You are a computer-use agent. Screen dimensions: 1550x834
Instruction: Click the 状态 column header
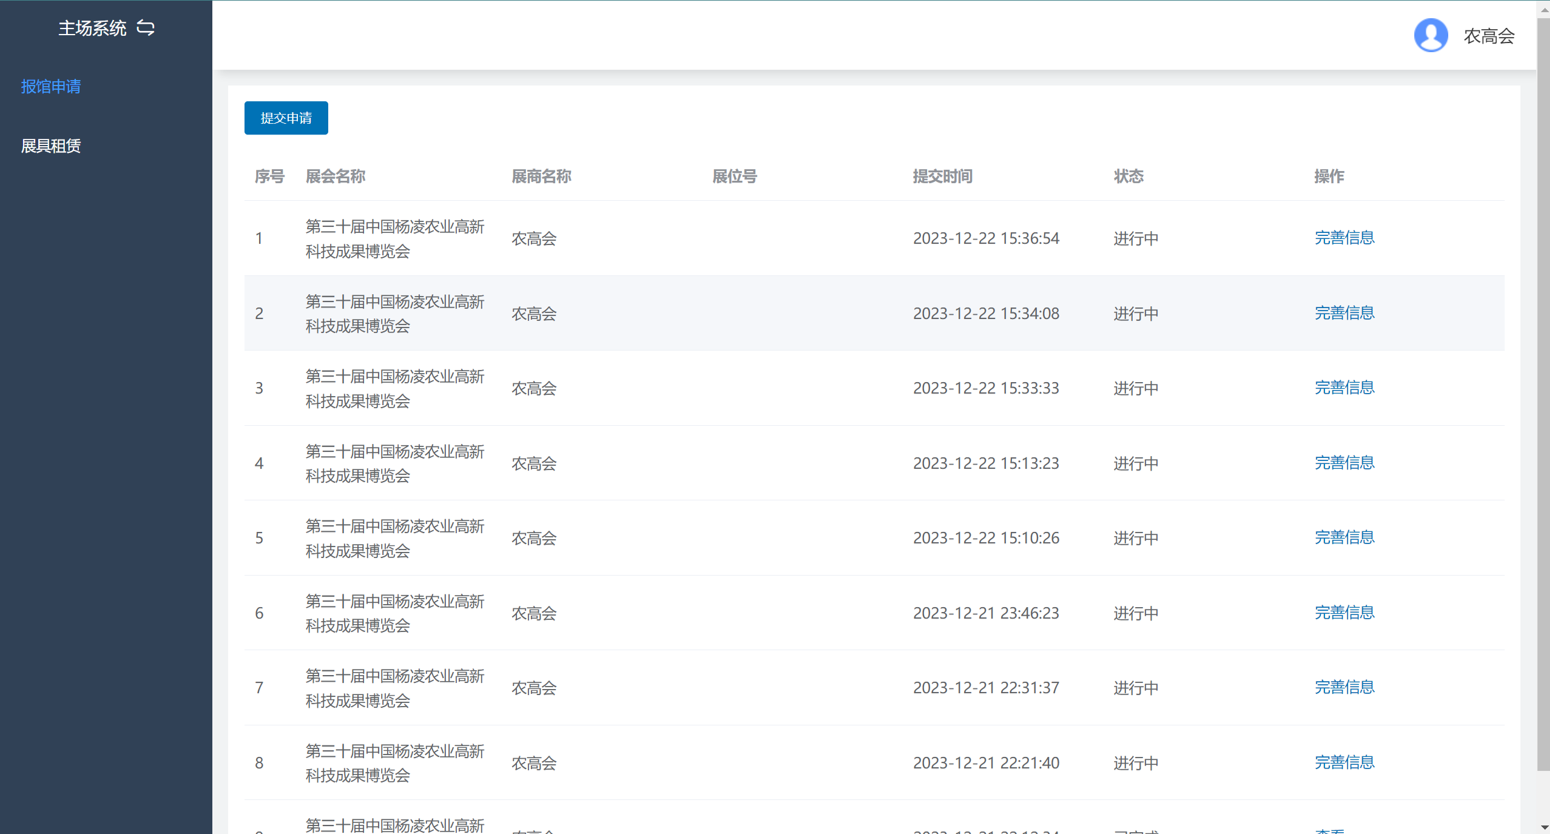coord(1128,176)
